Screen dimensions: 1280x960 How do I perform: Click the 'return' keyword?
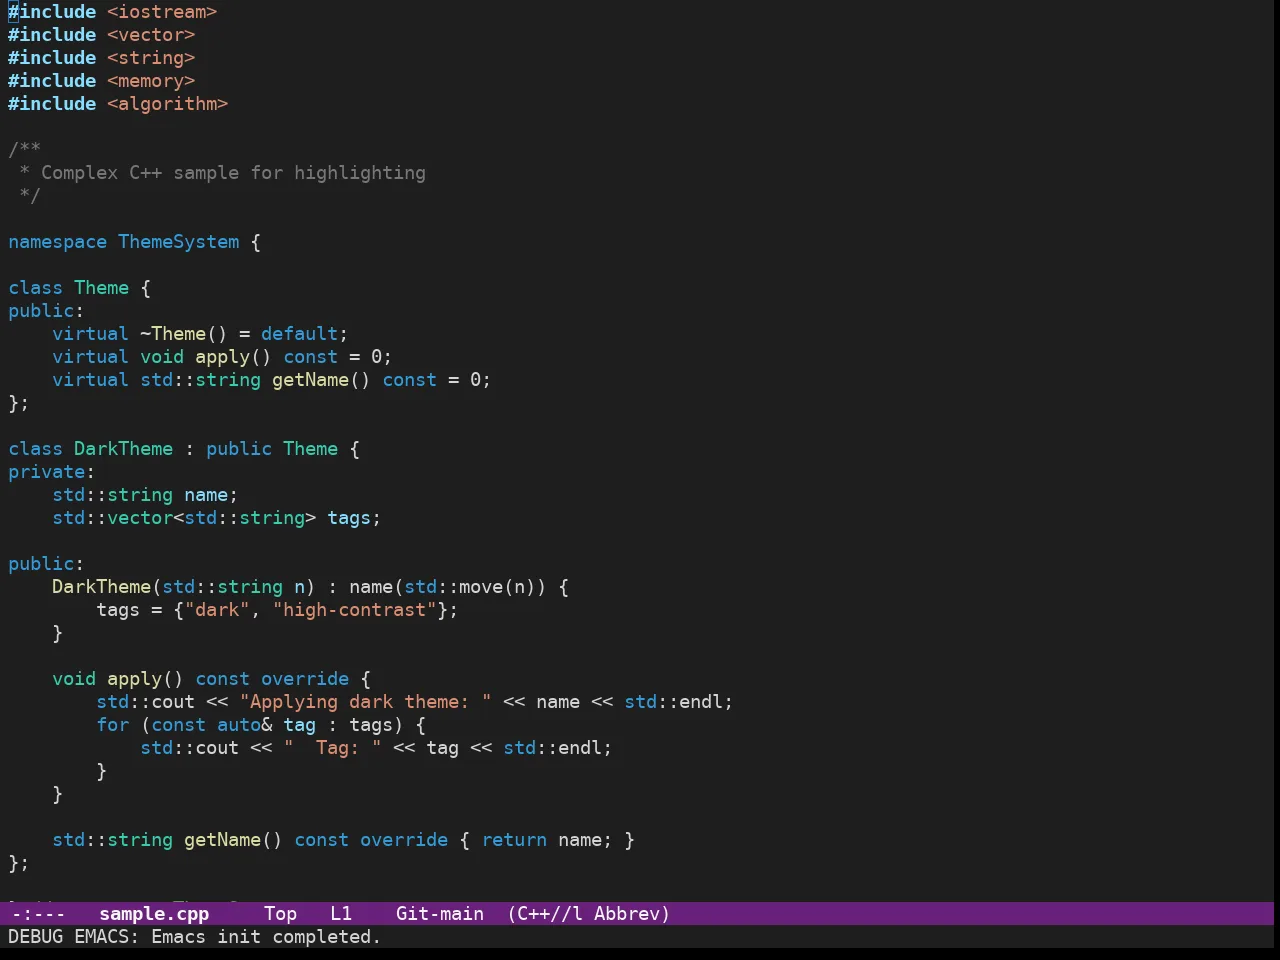tap(515, 840)
